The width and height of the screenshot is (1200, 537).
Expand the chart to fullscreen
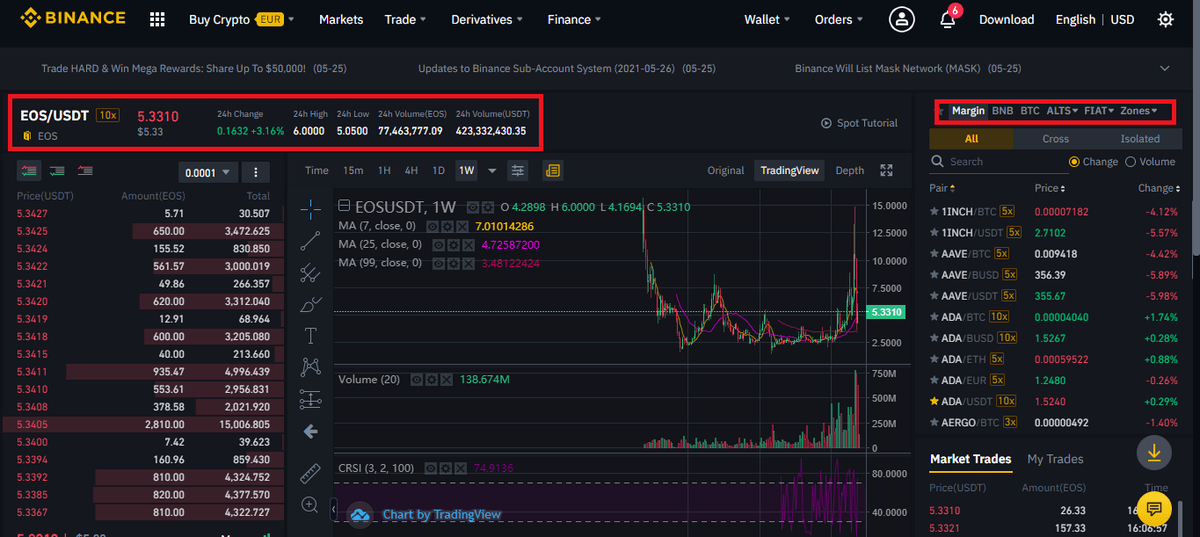pyautogui.click(x=886, y=171)
